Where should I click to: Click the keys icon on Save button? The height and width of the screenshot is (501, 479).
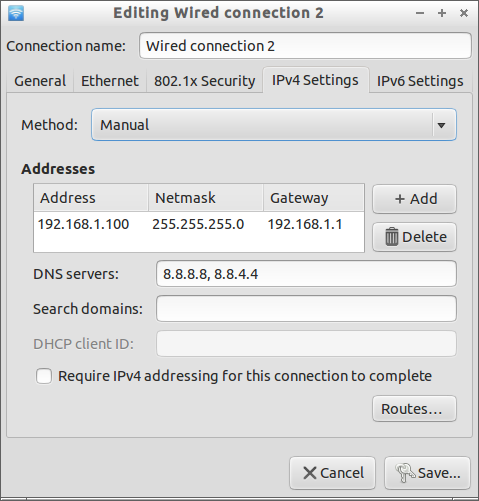[405, 473]
